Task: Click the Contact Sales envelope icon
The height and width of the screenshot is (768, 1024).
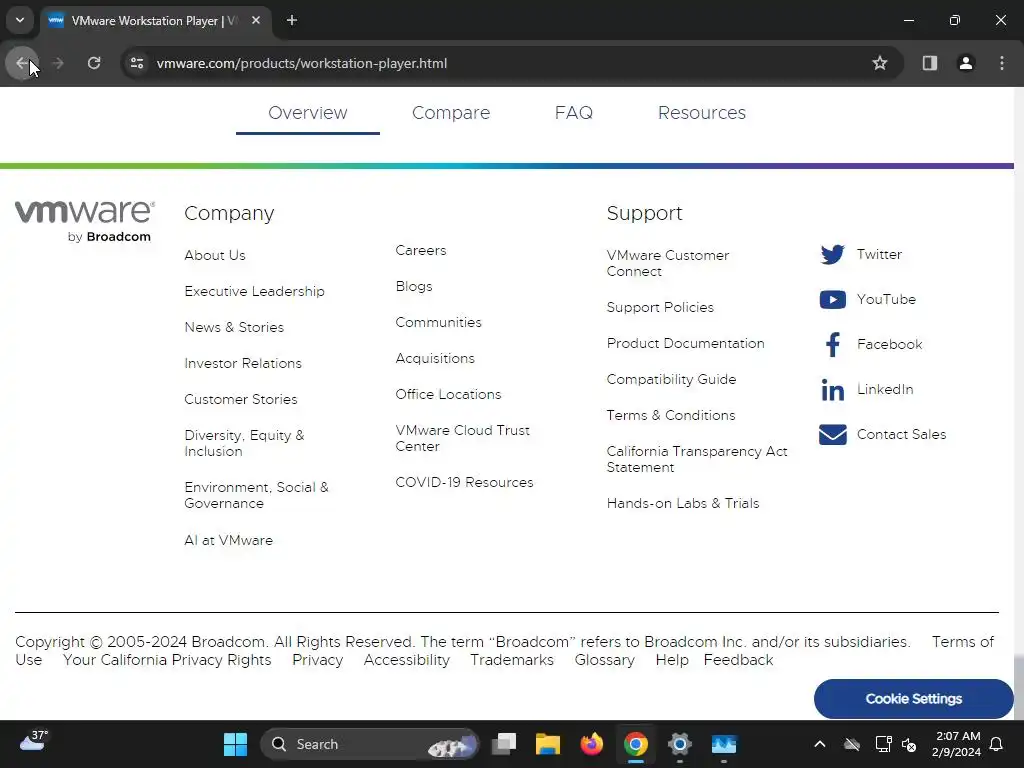Action: (833, 434)
